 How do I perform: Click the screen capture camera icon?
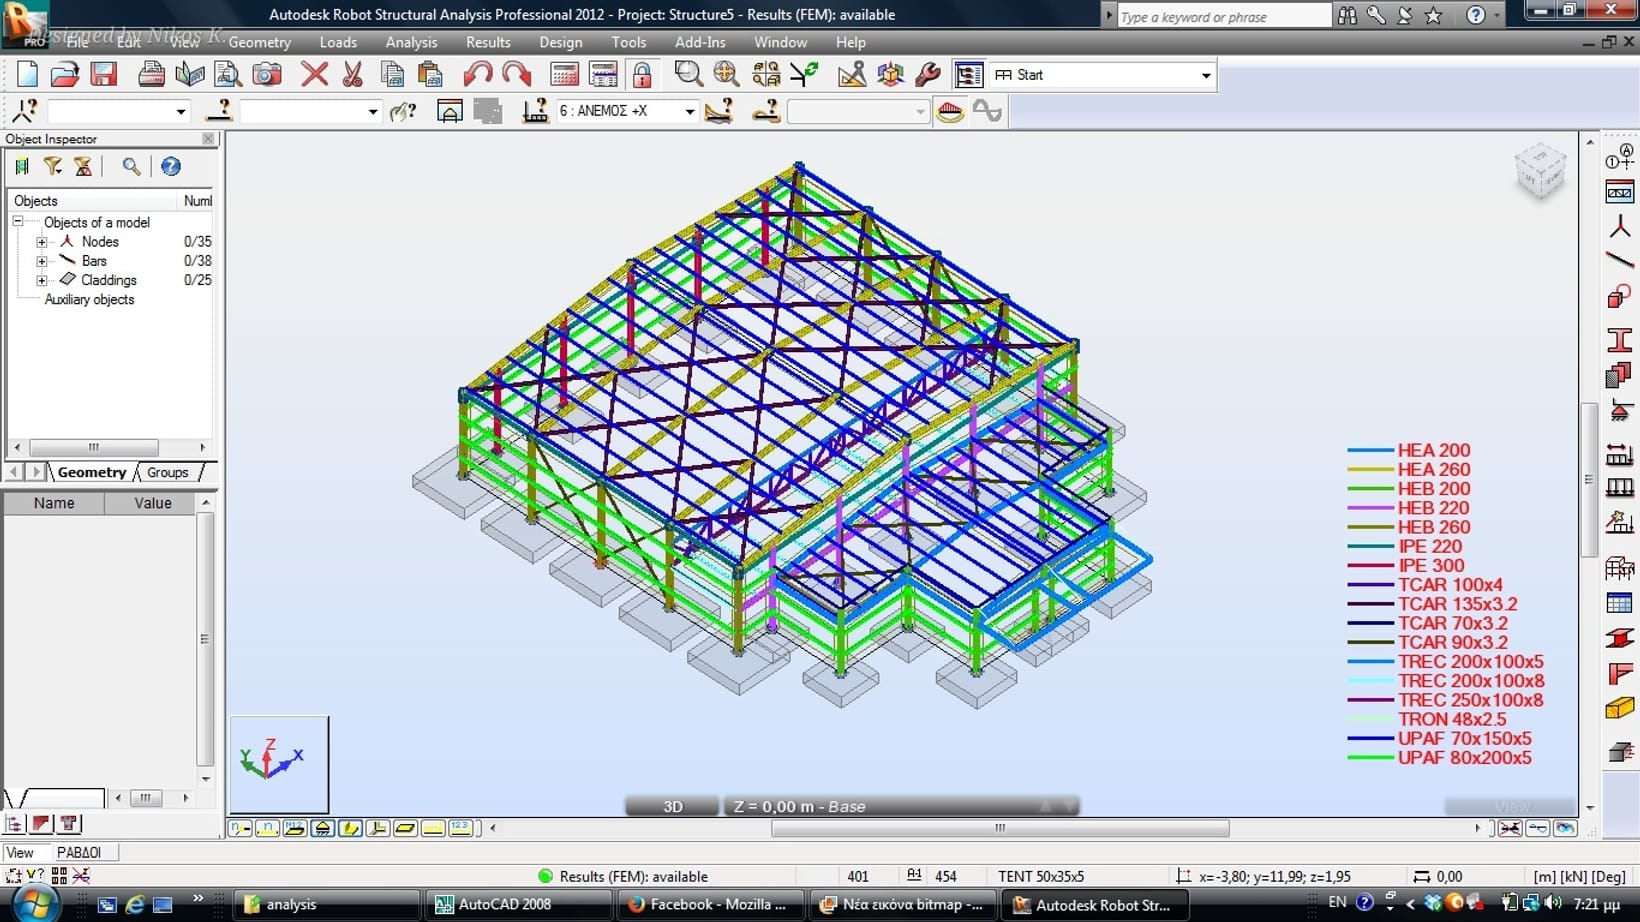pos(266,75)
